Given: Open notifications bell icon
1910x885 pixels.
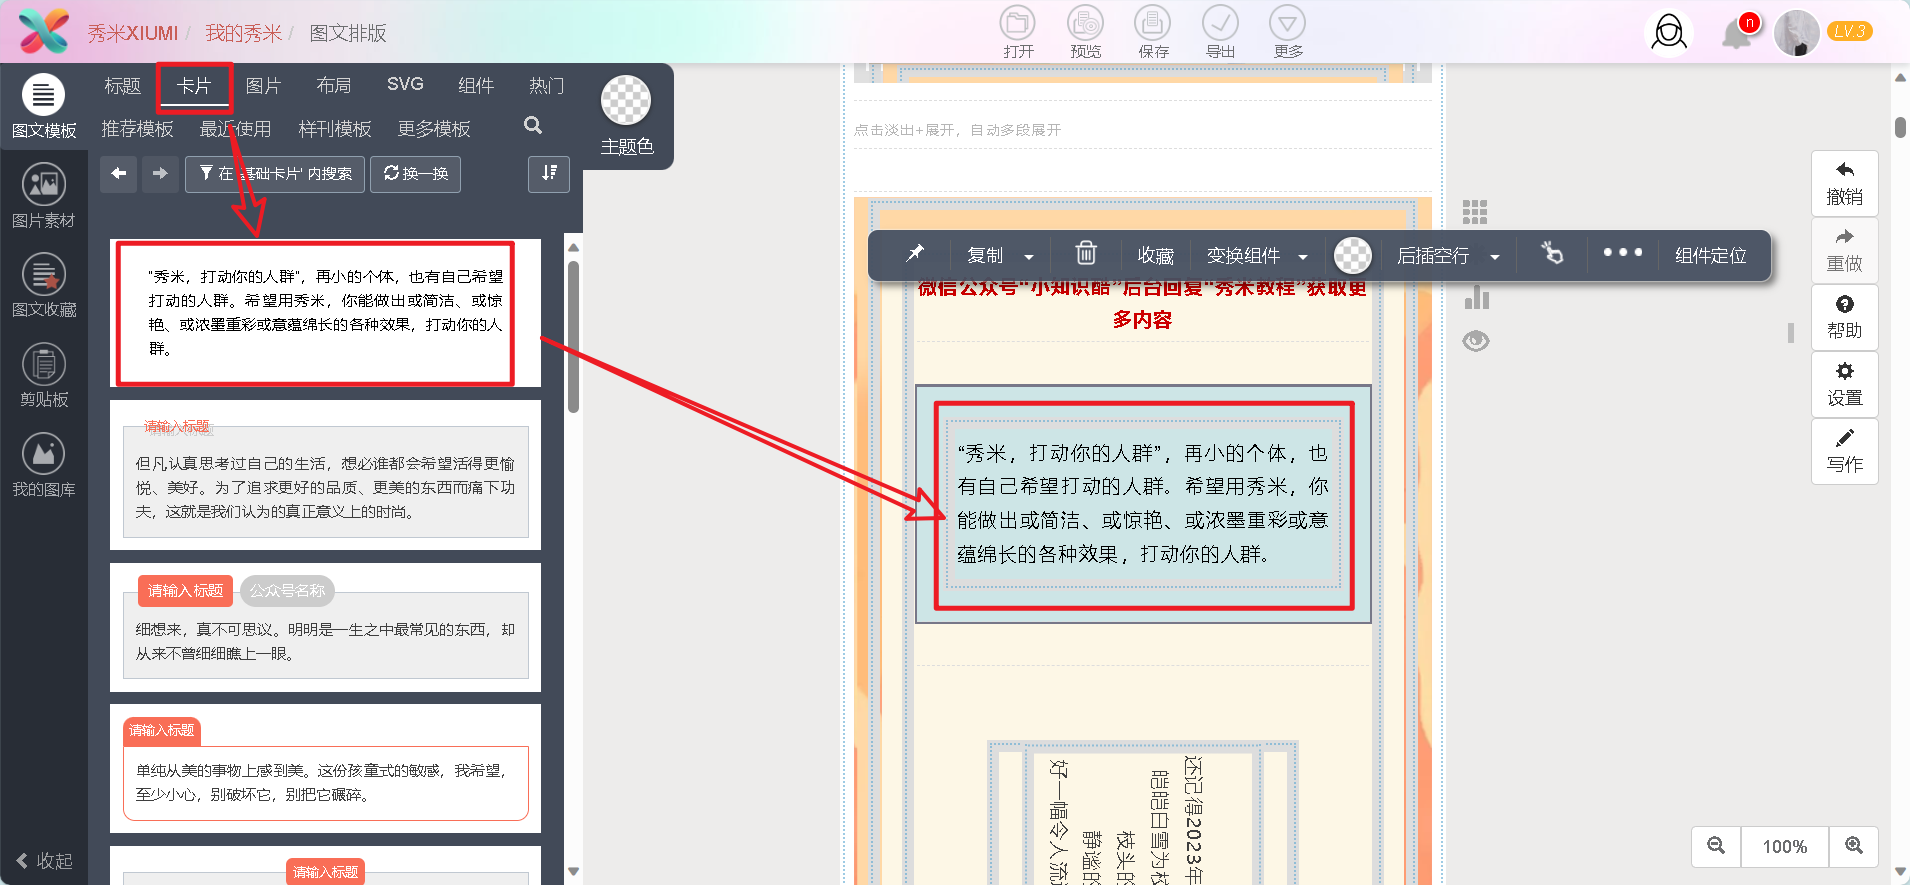Looking at the screenshot, I should coord(1738,33).
